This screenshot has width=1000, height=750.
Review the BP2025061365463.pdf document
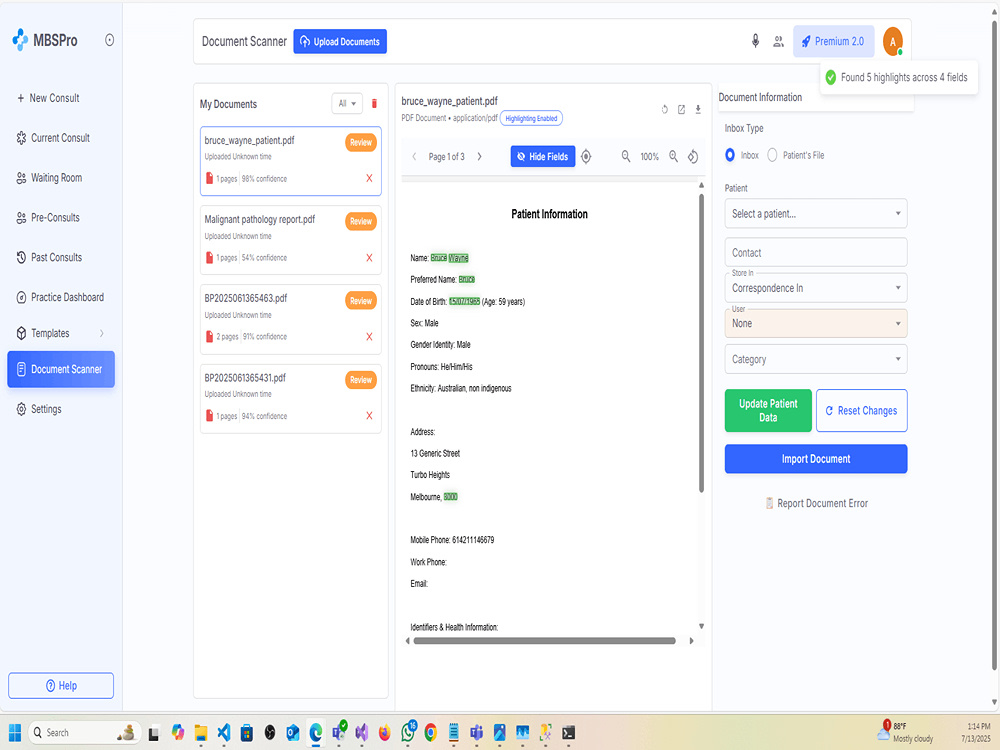point(361,301)
